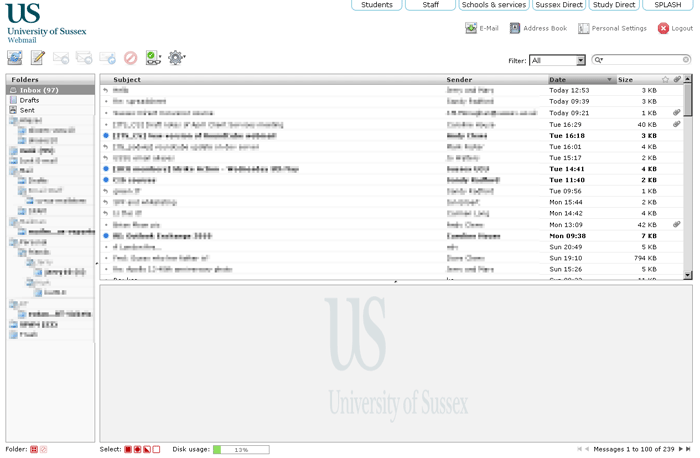Open the Schools & services tab
This screenshot has width=700, height=458.
(x=494, y=5)
